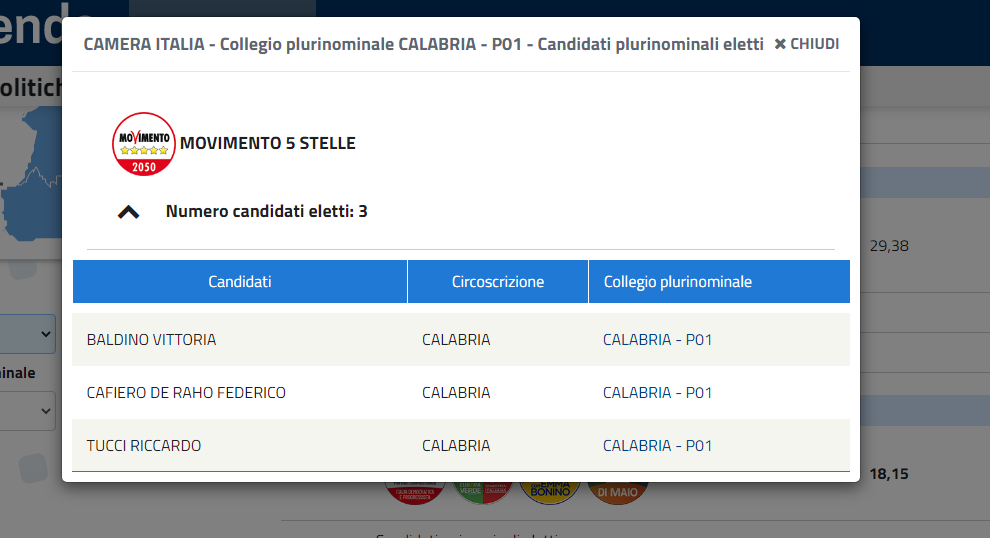The image size is (990, 538).
Task: Open the lower dropdown on left edge
Action: click(28, 411)
